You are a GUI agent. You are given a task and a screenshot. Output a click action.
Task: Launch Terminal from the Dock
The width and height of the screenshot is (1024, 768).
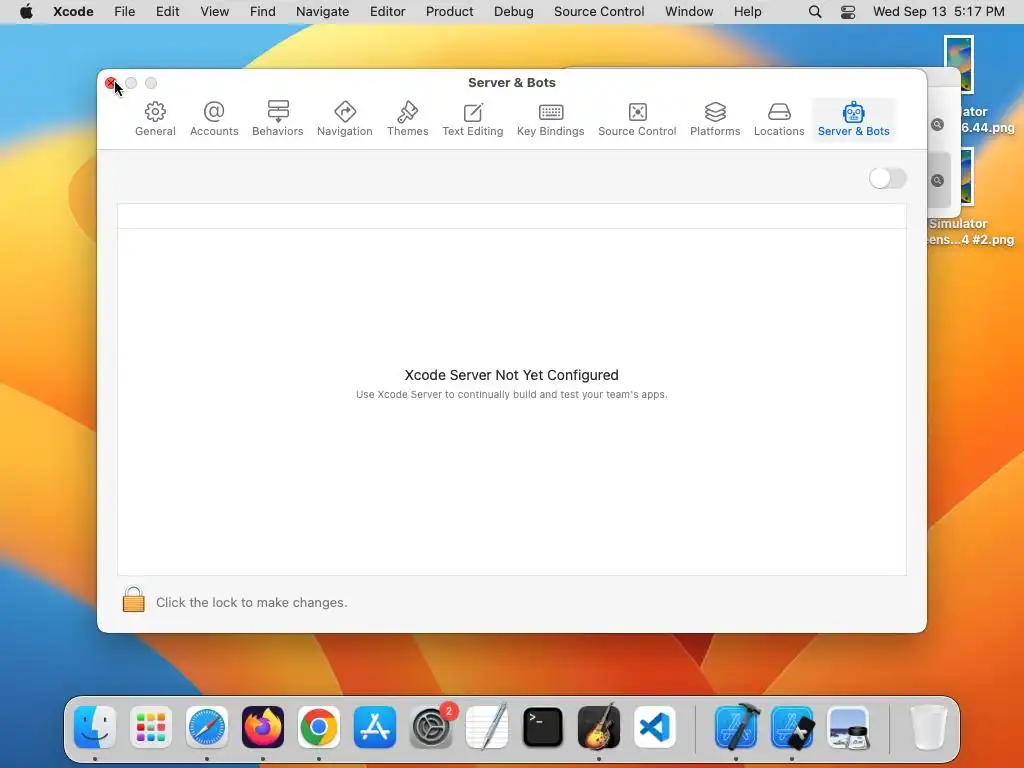coord(543,727)
